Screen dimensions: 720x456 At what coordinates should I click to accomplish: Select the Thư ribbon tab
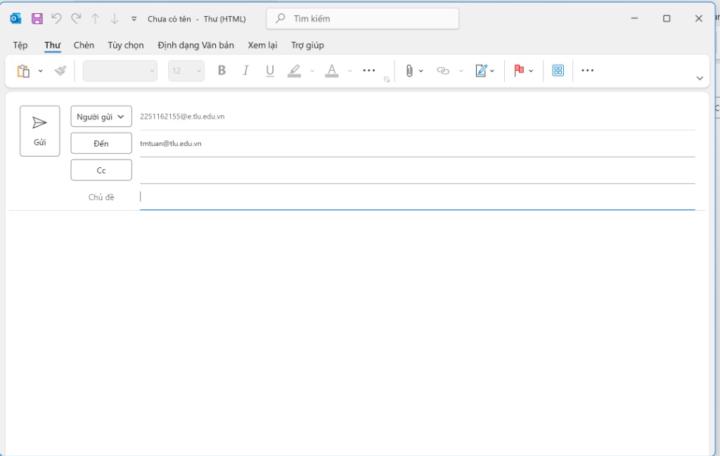52,45
